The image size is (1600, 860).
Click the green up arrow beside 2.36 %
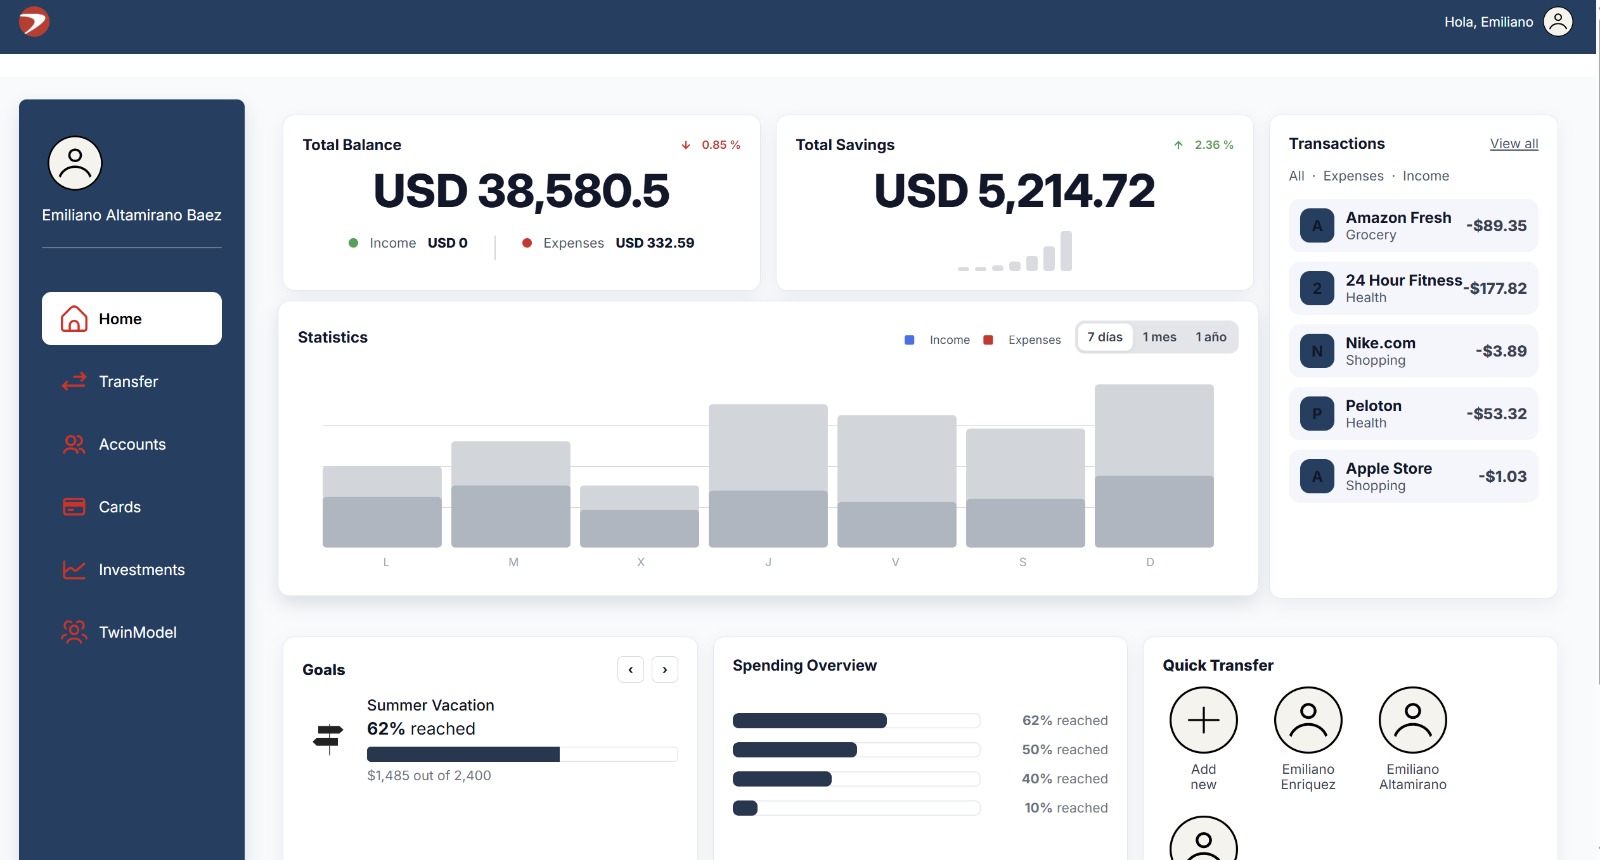click(1179, 145)
